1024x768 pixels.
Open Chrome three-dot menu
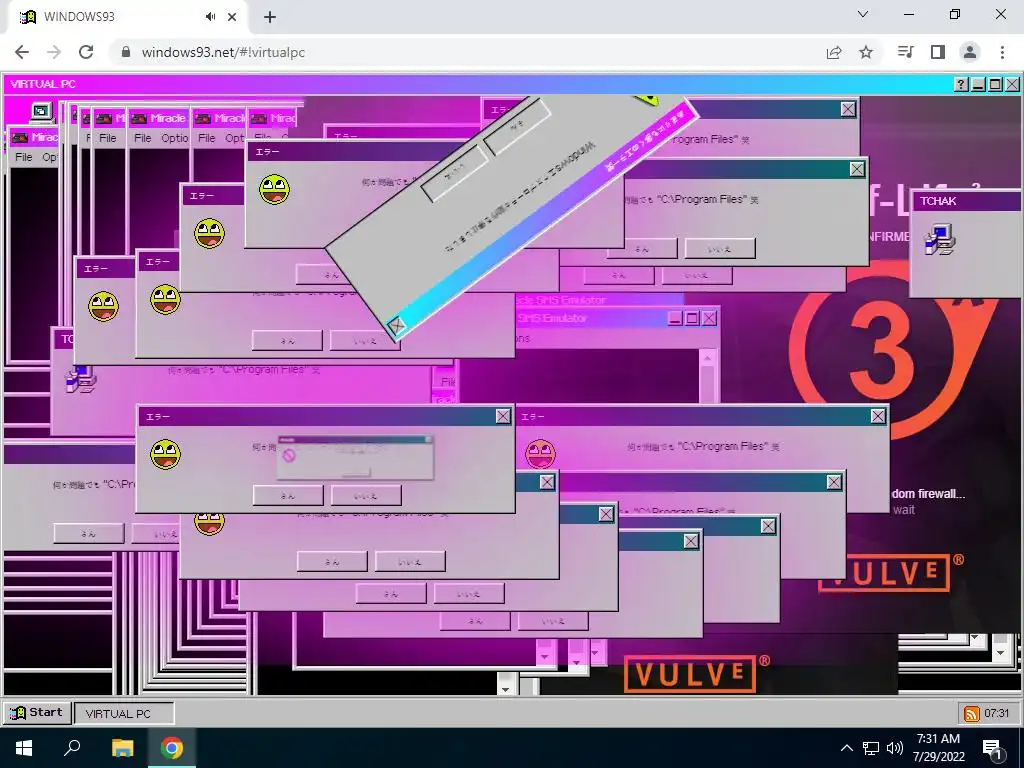(x=1002, y=52)
